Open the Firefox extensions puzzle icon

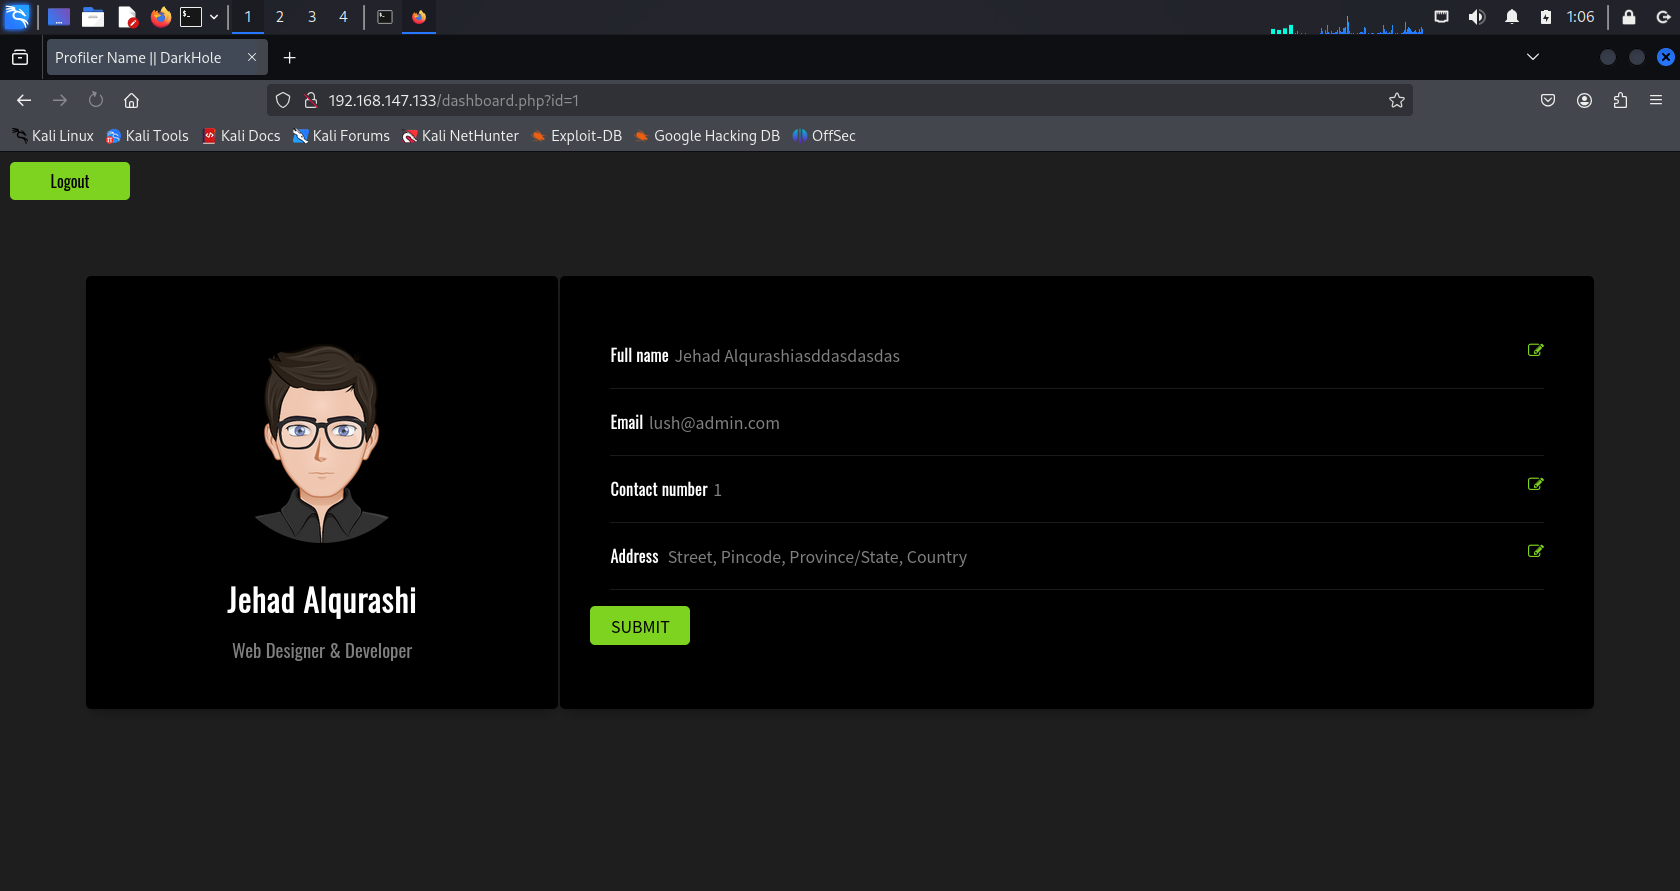(x=1620, y=100)
